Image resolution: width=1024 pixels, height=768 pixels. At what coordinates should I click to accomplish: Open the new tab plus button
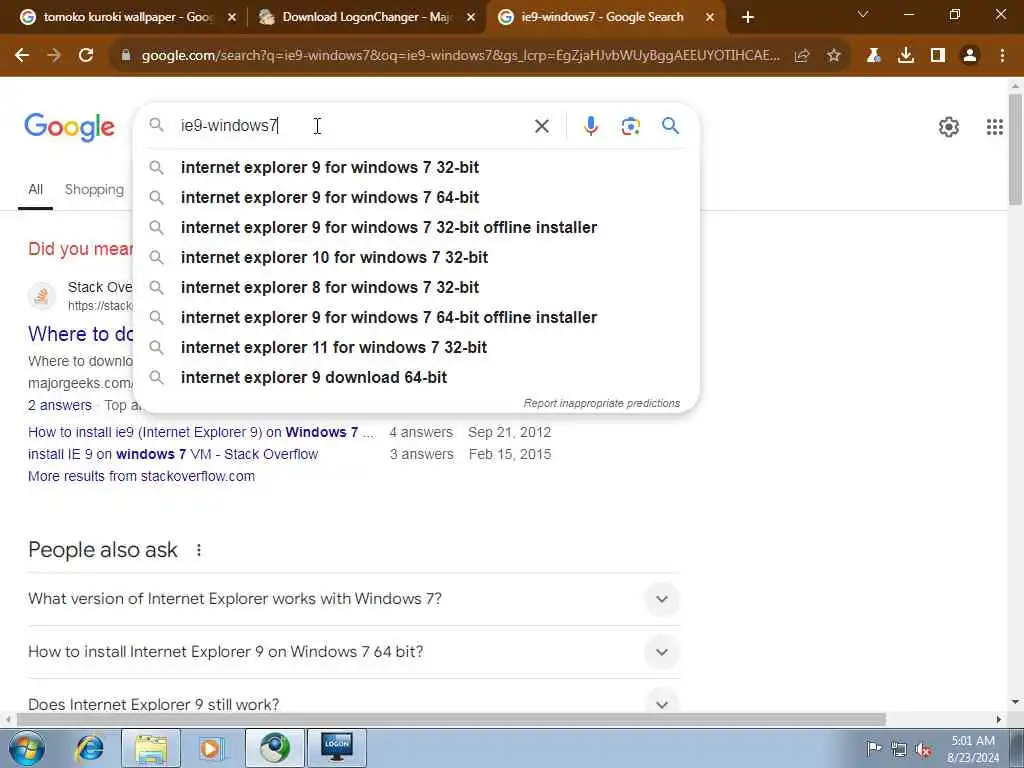click(x=748, y=18)
